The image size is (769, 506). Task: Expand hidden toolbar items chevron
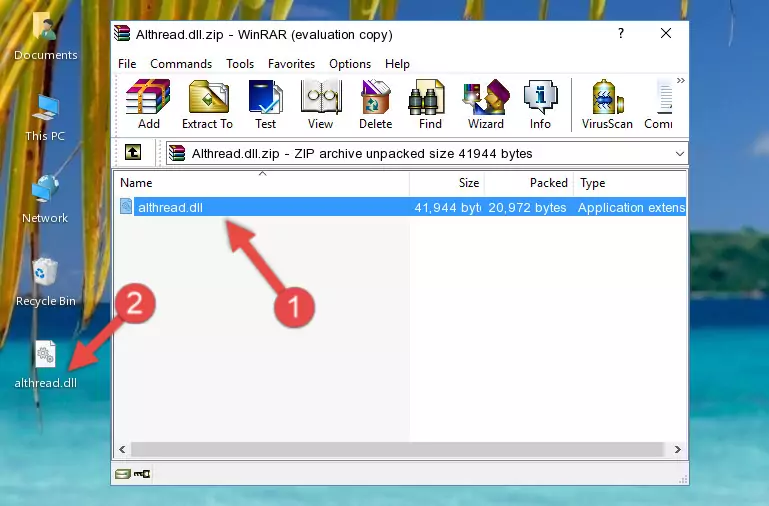point(681,80)
